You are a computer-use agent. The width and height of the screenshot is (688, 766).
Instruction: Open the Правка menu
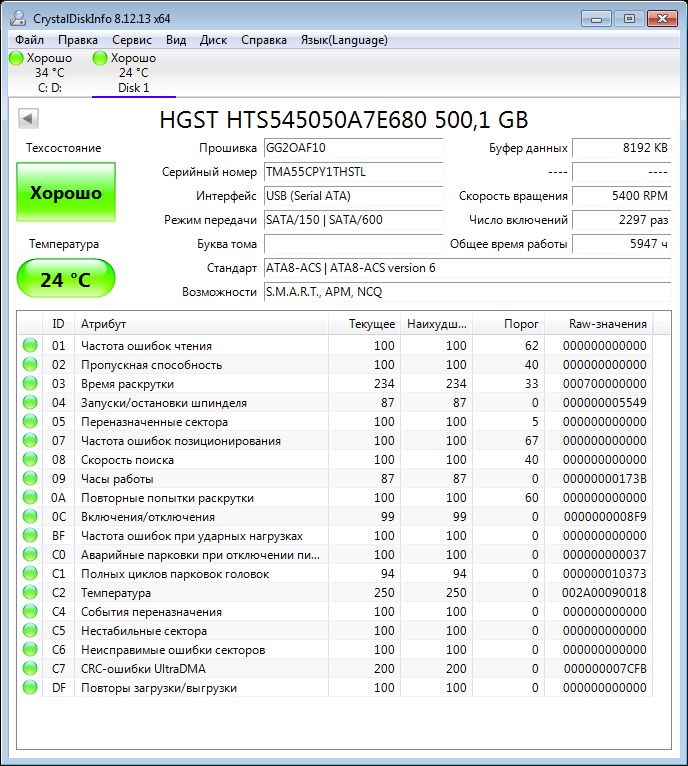(78, 40)
